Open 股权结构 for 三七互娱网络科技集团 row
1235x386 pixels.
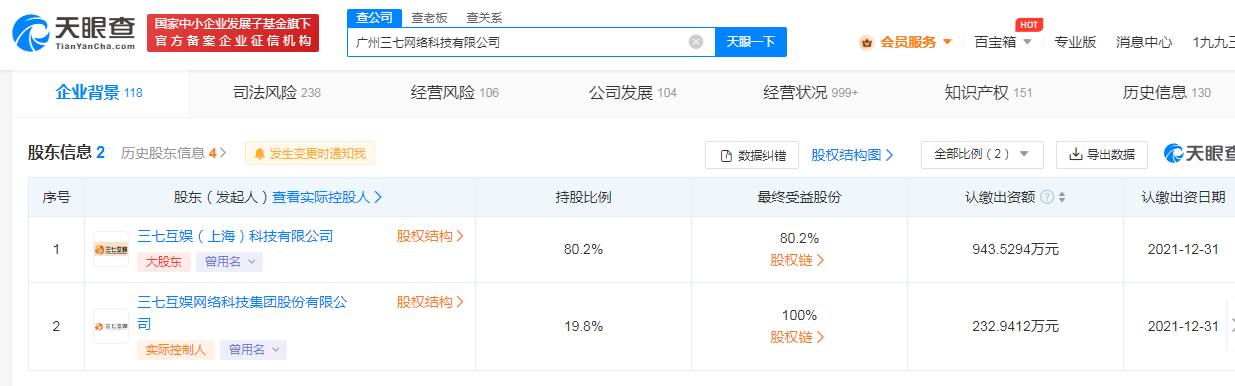click(x=431, y=301)
